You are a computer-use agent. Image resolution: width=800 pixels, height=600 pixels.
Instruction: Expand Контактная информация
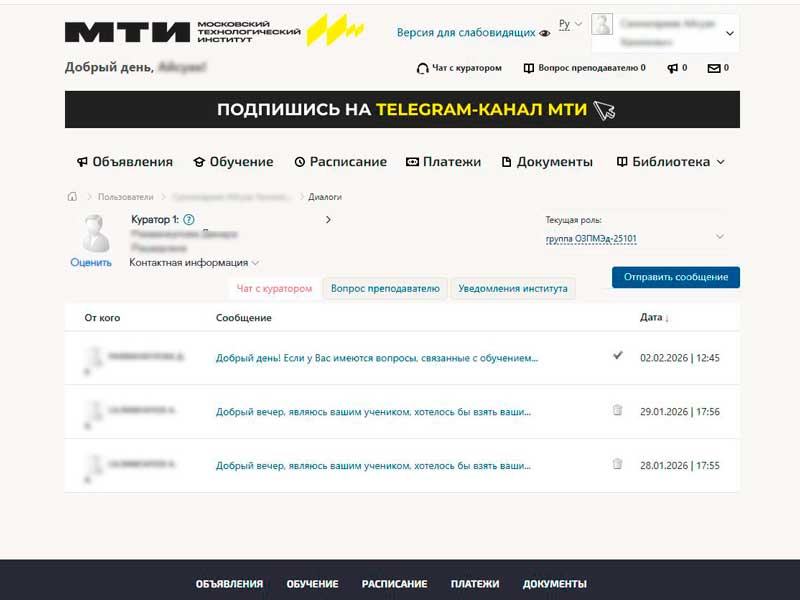pos(194,263)
